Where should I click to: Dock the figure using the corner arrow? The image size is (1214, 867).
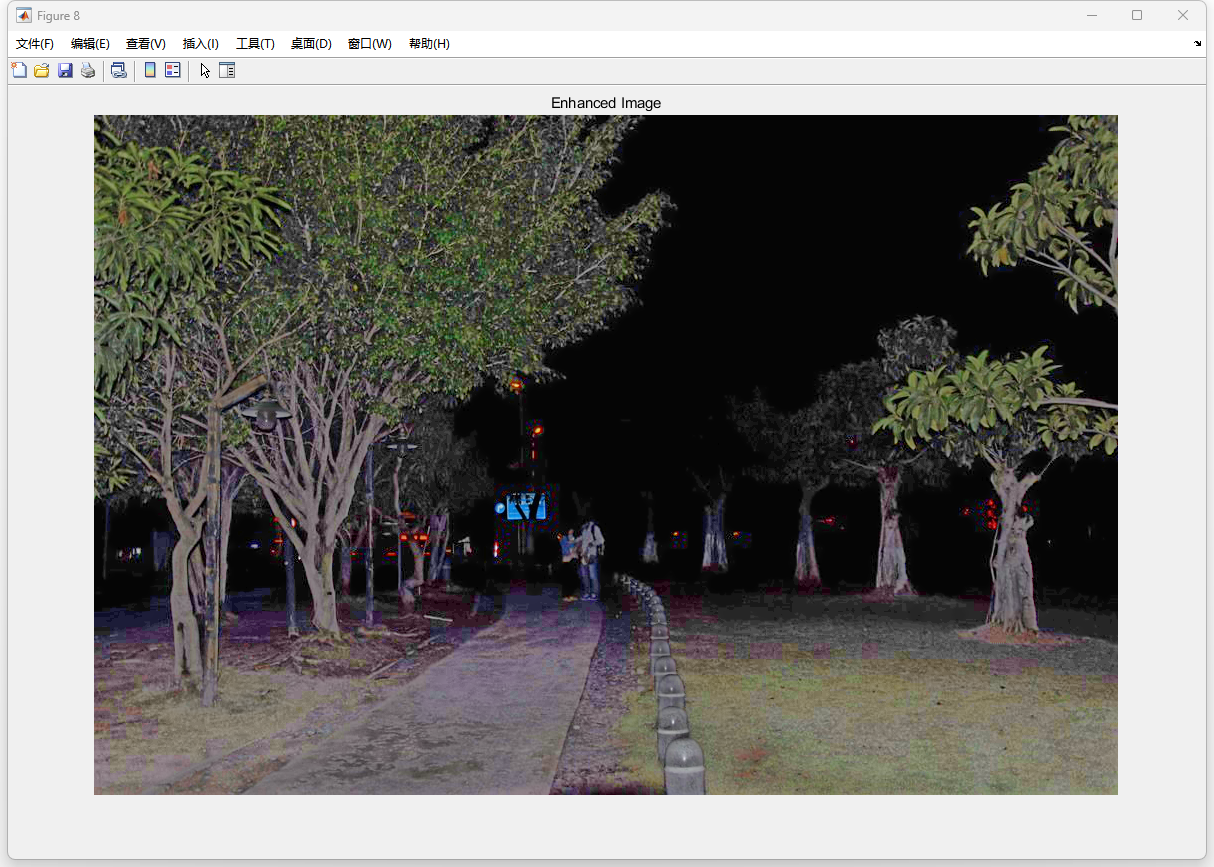(x=1197, y=44)
